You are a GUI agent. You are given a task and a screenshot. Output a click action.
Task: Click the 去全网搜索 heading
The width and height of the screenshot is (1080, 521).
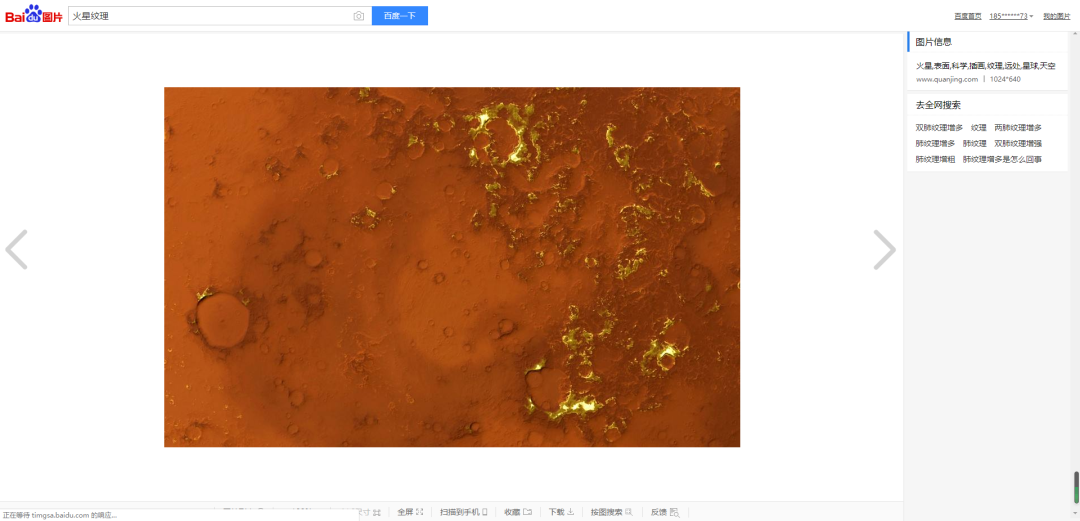938,105
